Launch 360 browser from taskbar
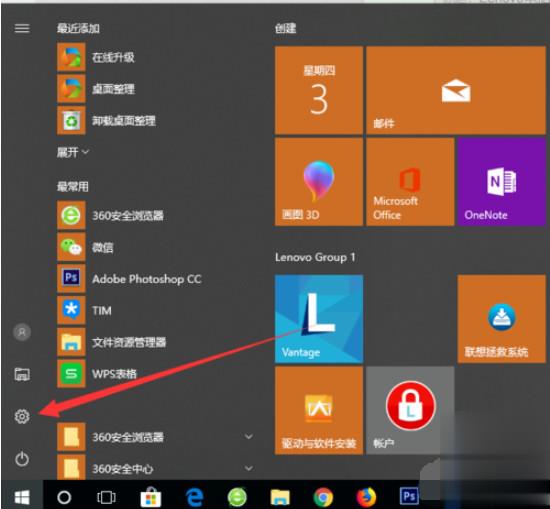The width and height of the screenshot is (550, 509). point(237,497)
